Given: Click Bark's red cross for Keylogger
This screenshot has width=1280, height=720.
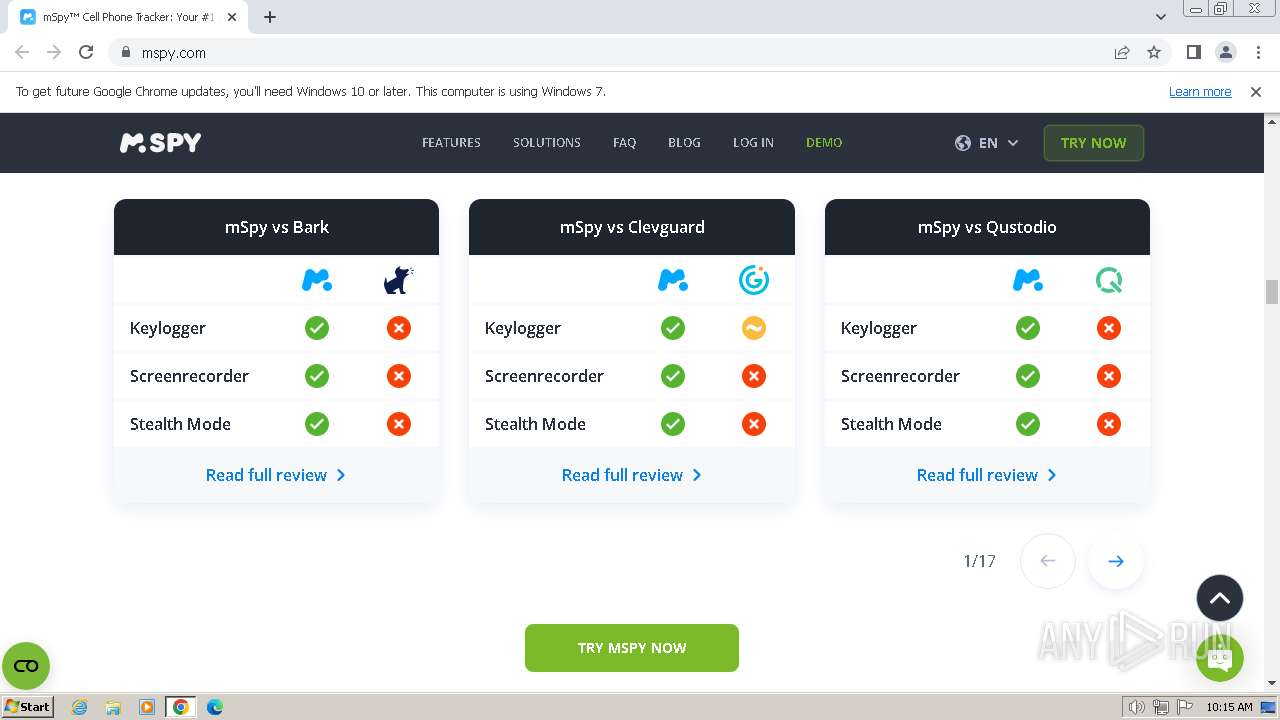Looking at the screenshot, I should click(x=399, y=328).
